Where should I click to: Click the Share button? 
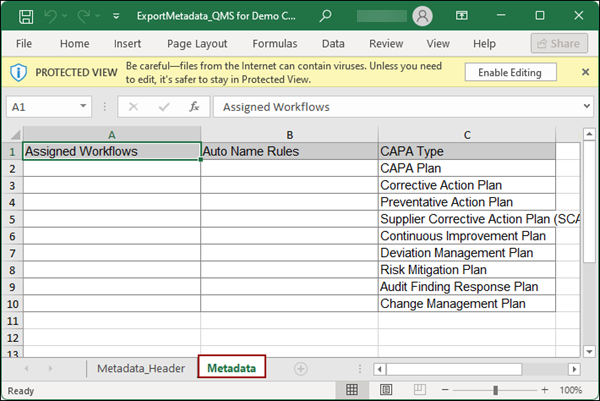559,44
